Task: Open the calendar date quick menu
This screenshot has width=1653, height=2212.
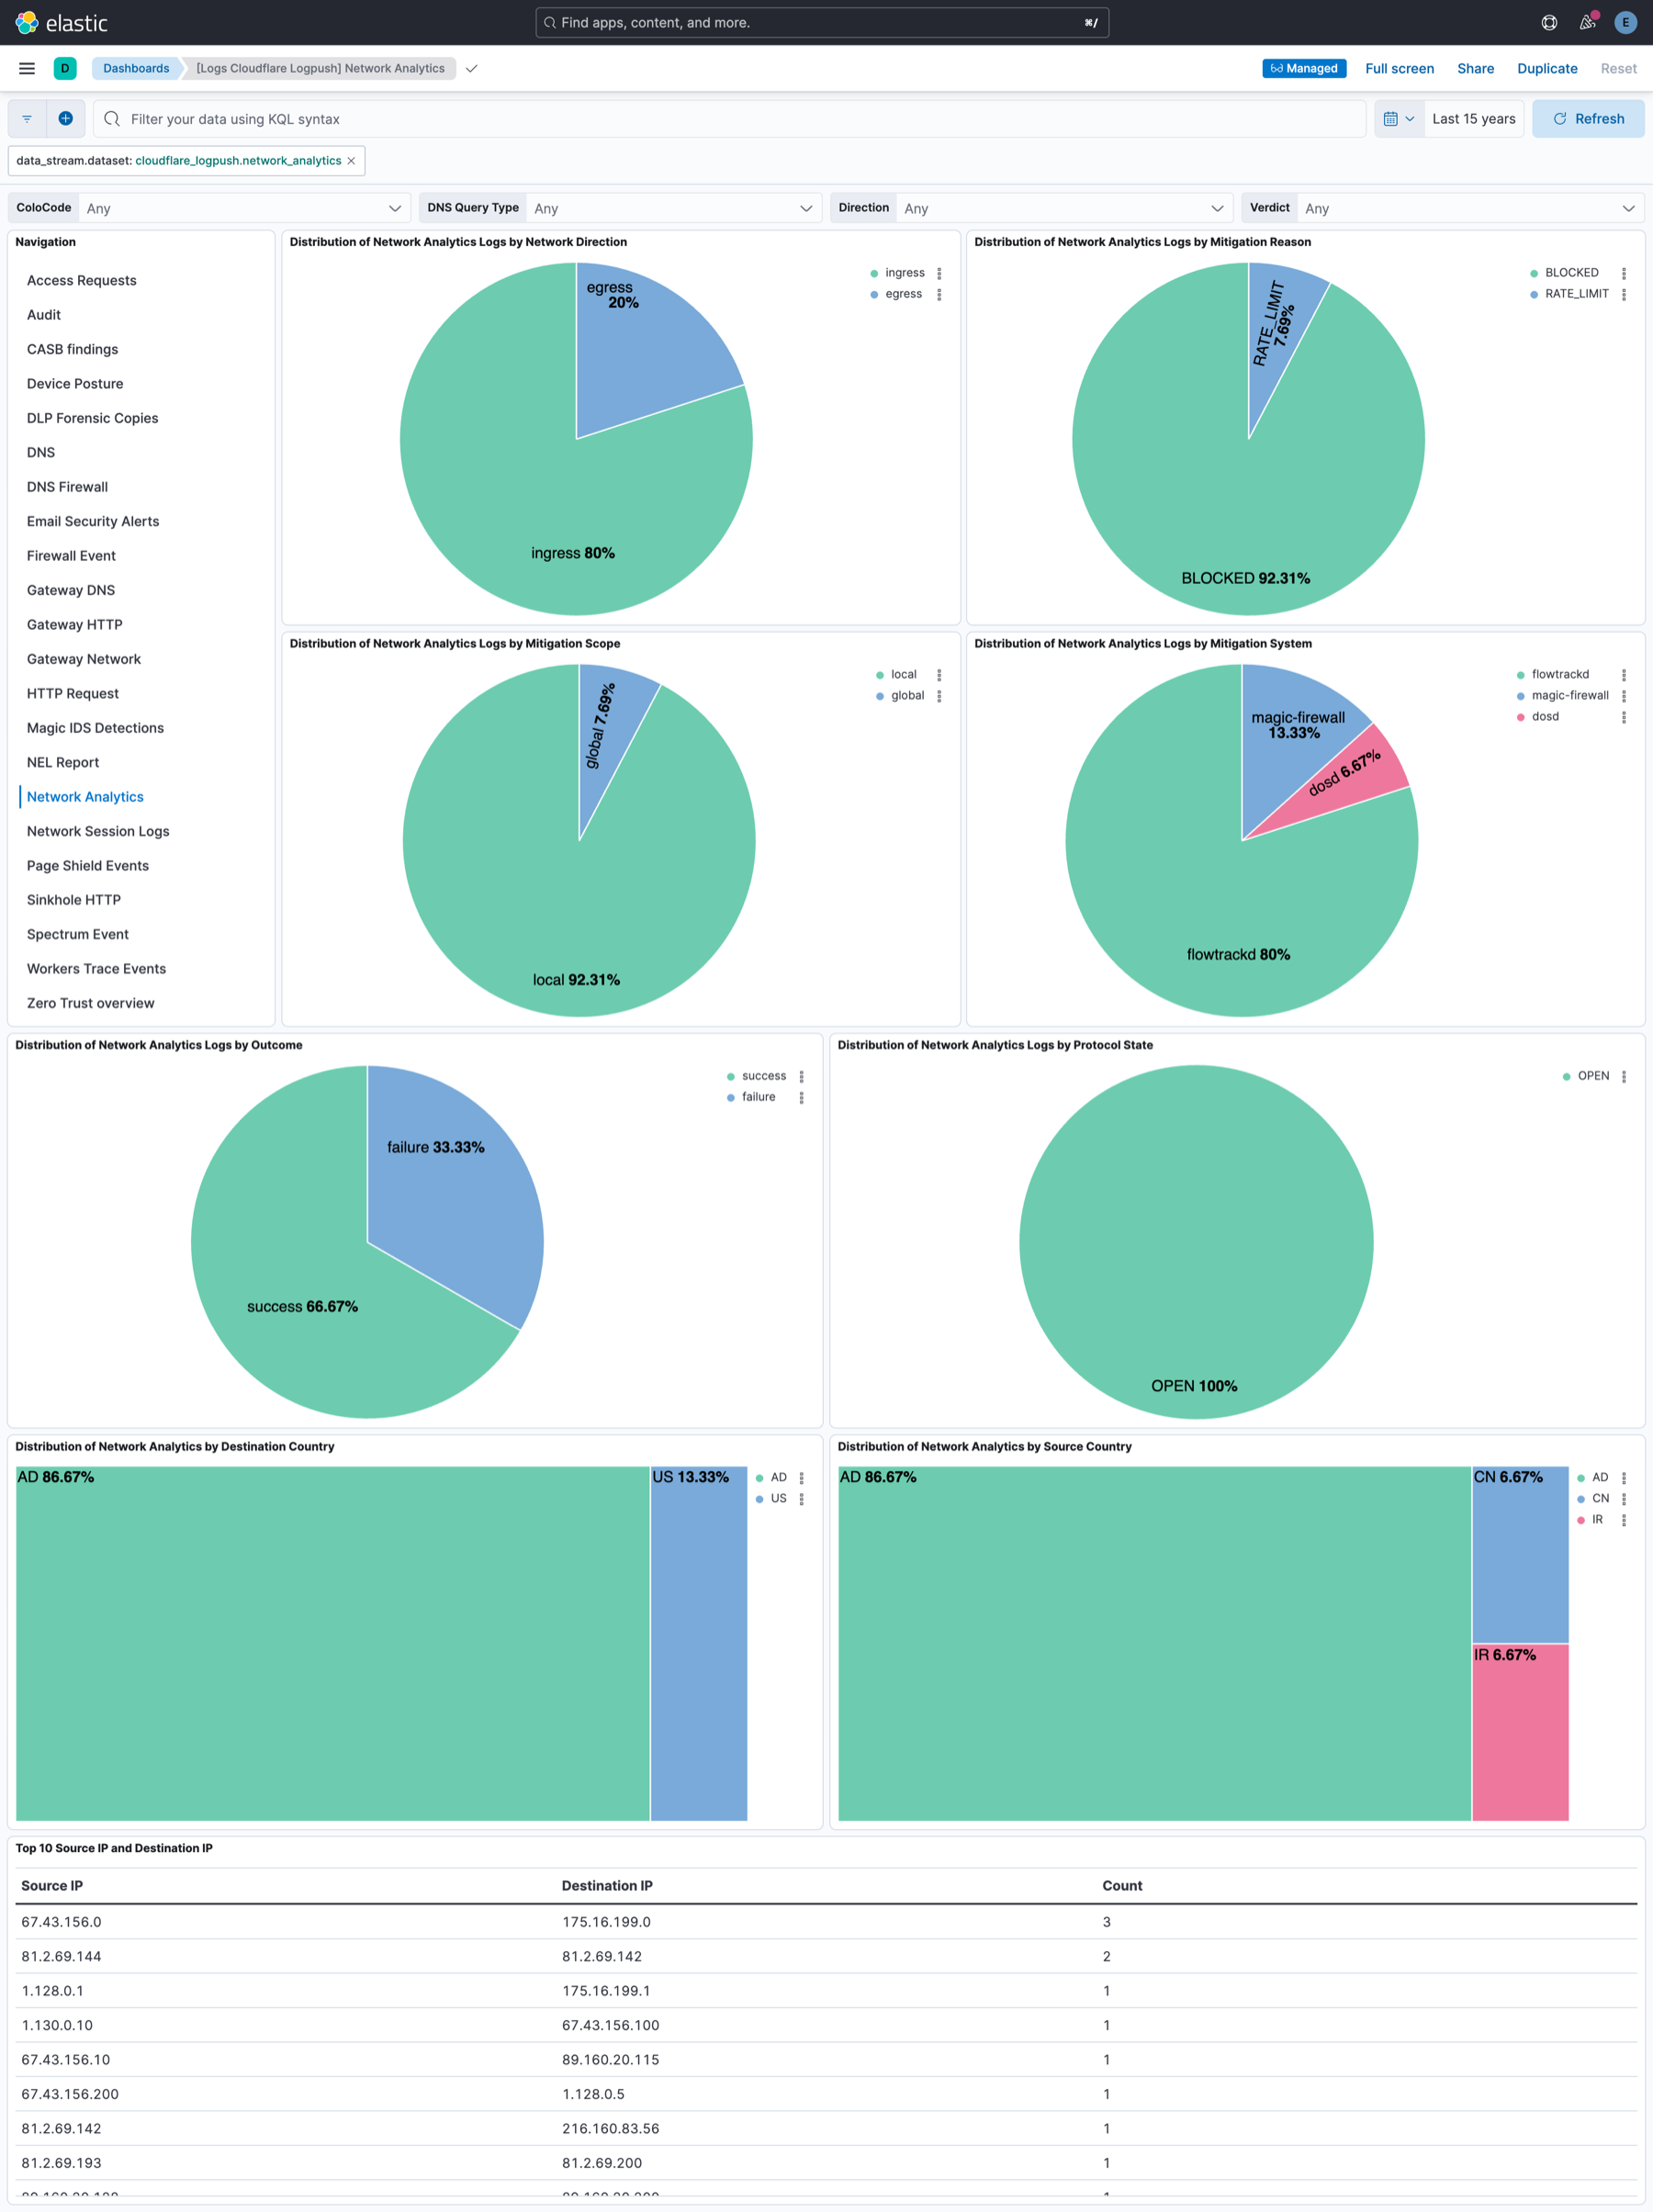Action: tap(1398, 118)
